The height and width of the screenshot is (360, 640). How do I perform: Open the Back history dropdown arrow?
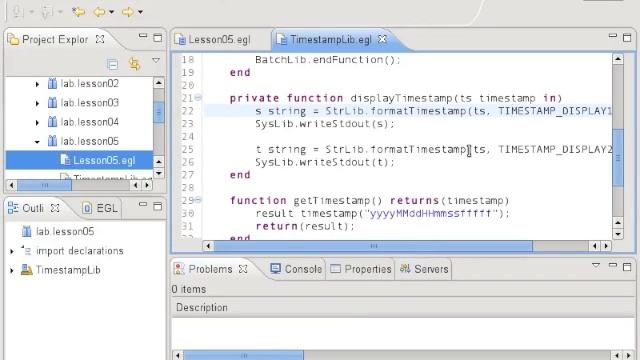pyautogui.click(x=111, y=12)
